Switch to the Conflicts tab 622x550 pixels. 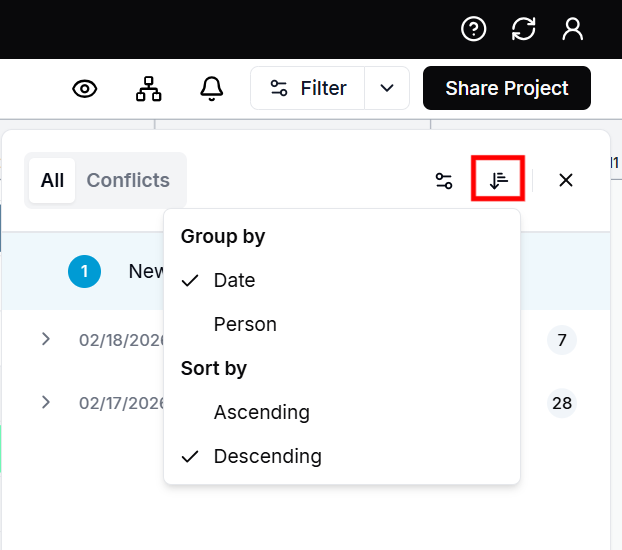[128, 181]
